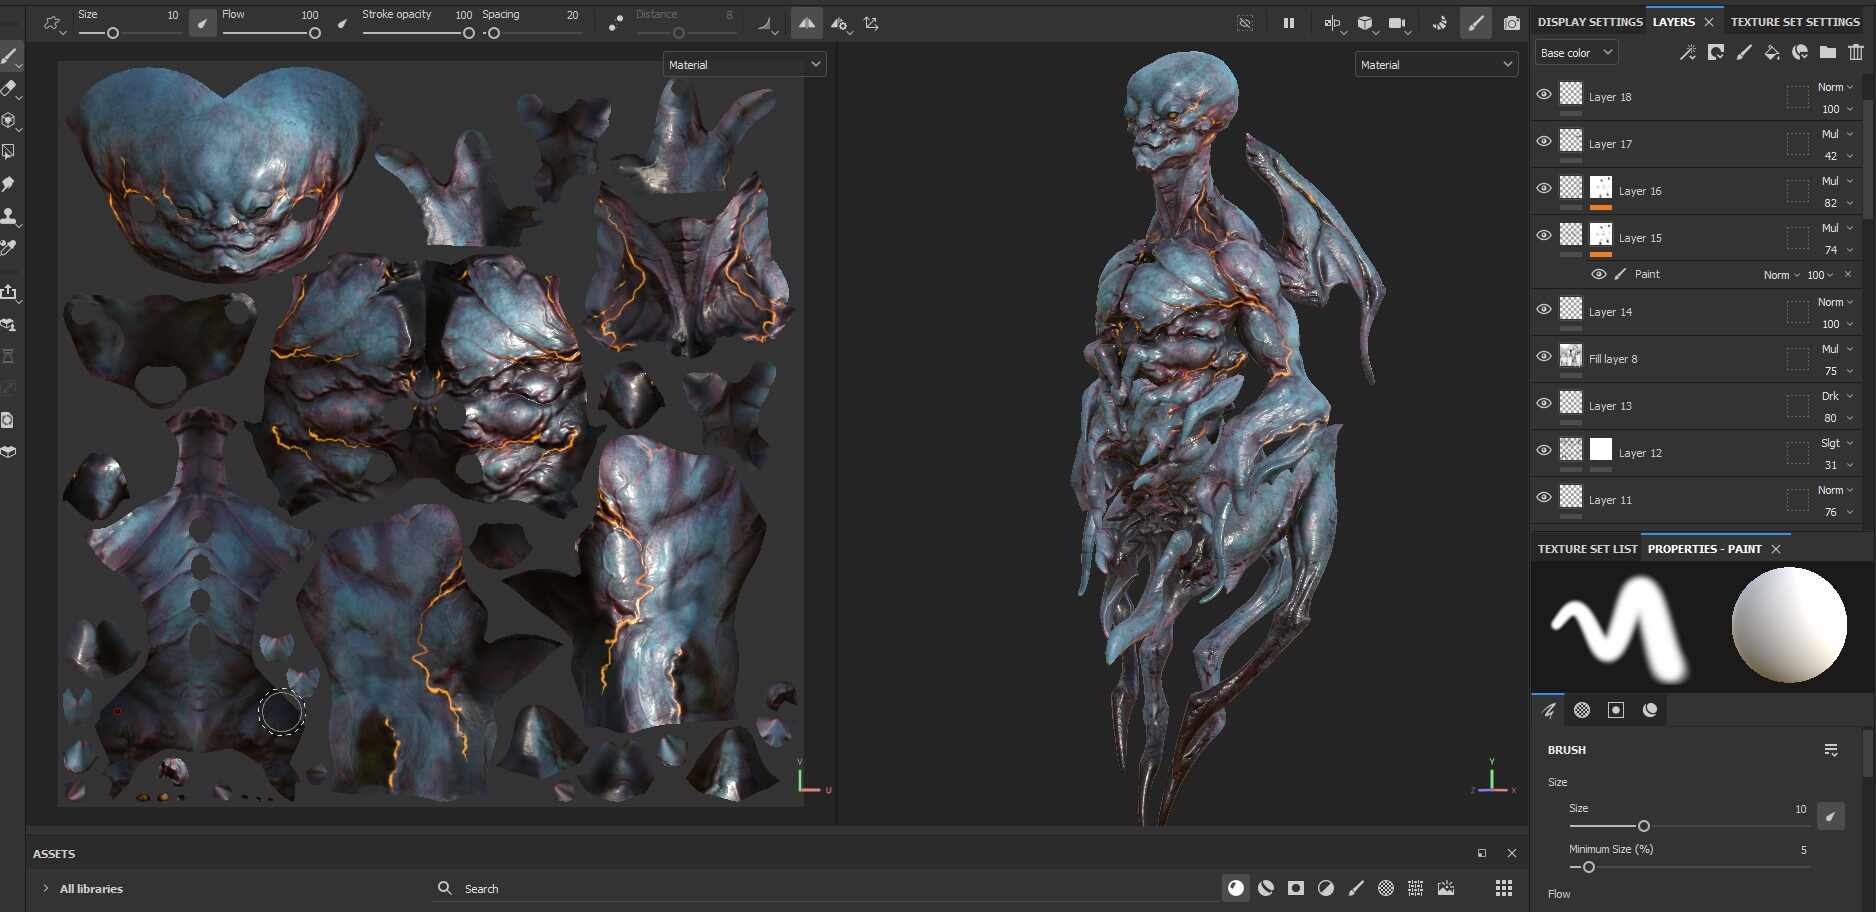This screenshot has width=1876, height=912.
Task: Pause engine computations button
Action: pos(1289,23)
